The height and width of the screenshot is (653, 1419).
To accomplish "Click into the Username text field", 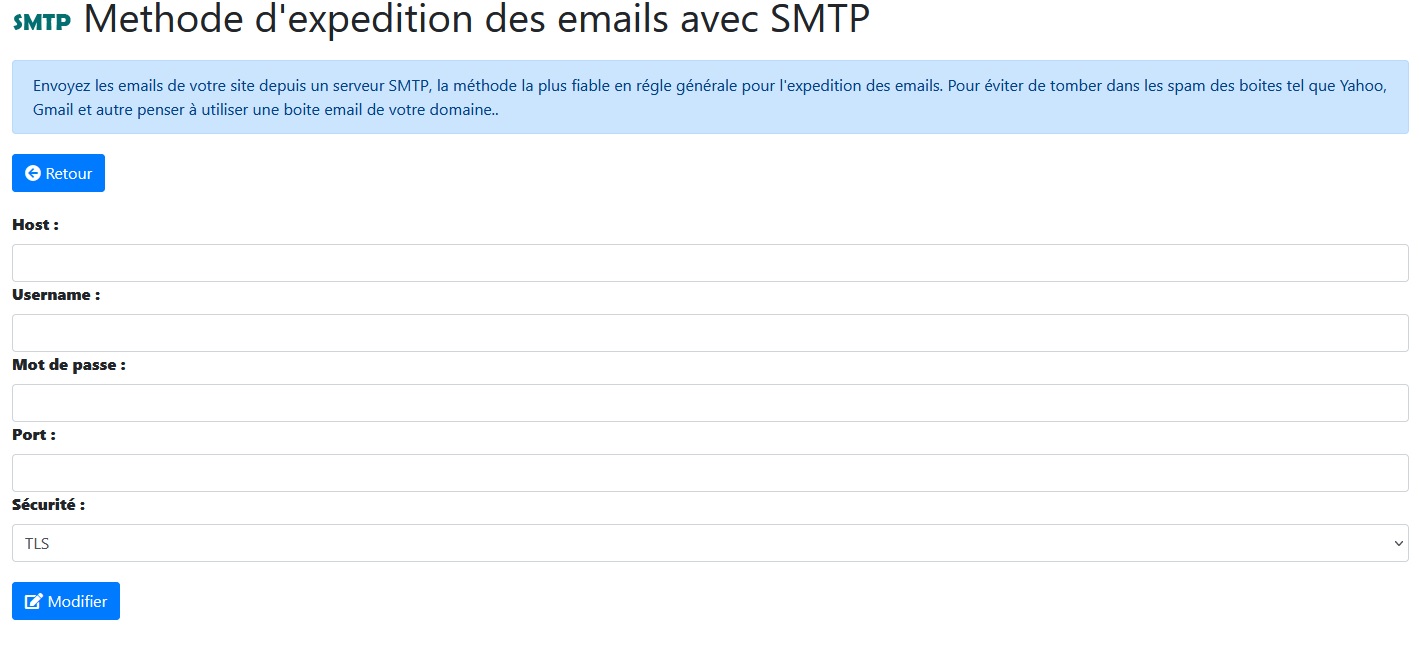I will [x=710, y=333].
